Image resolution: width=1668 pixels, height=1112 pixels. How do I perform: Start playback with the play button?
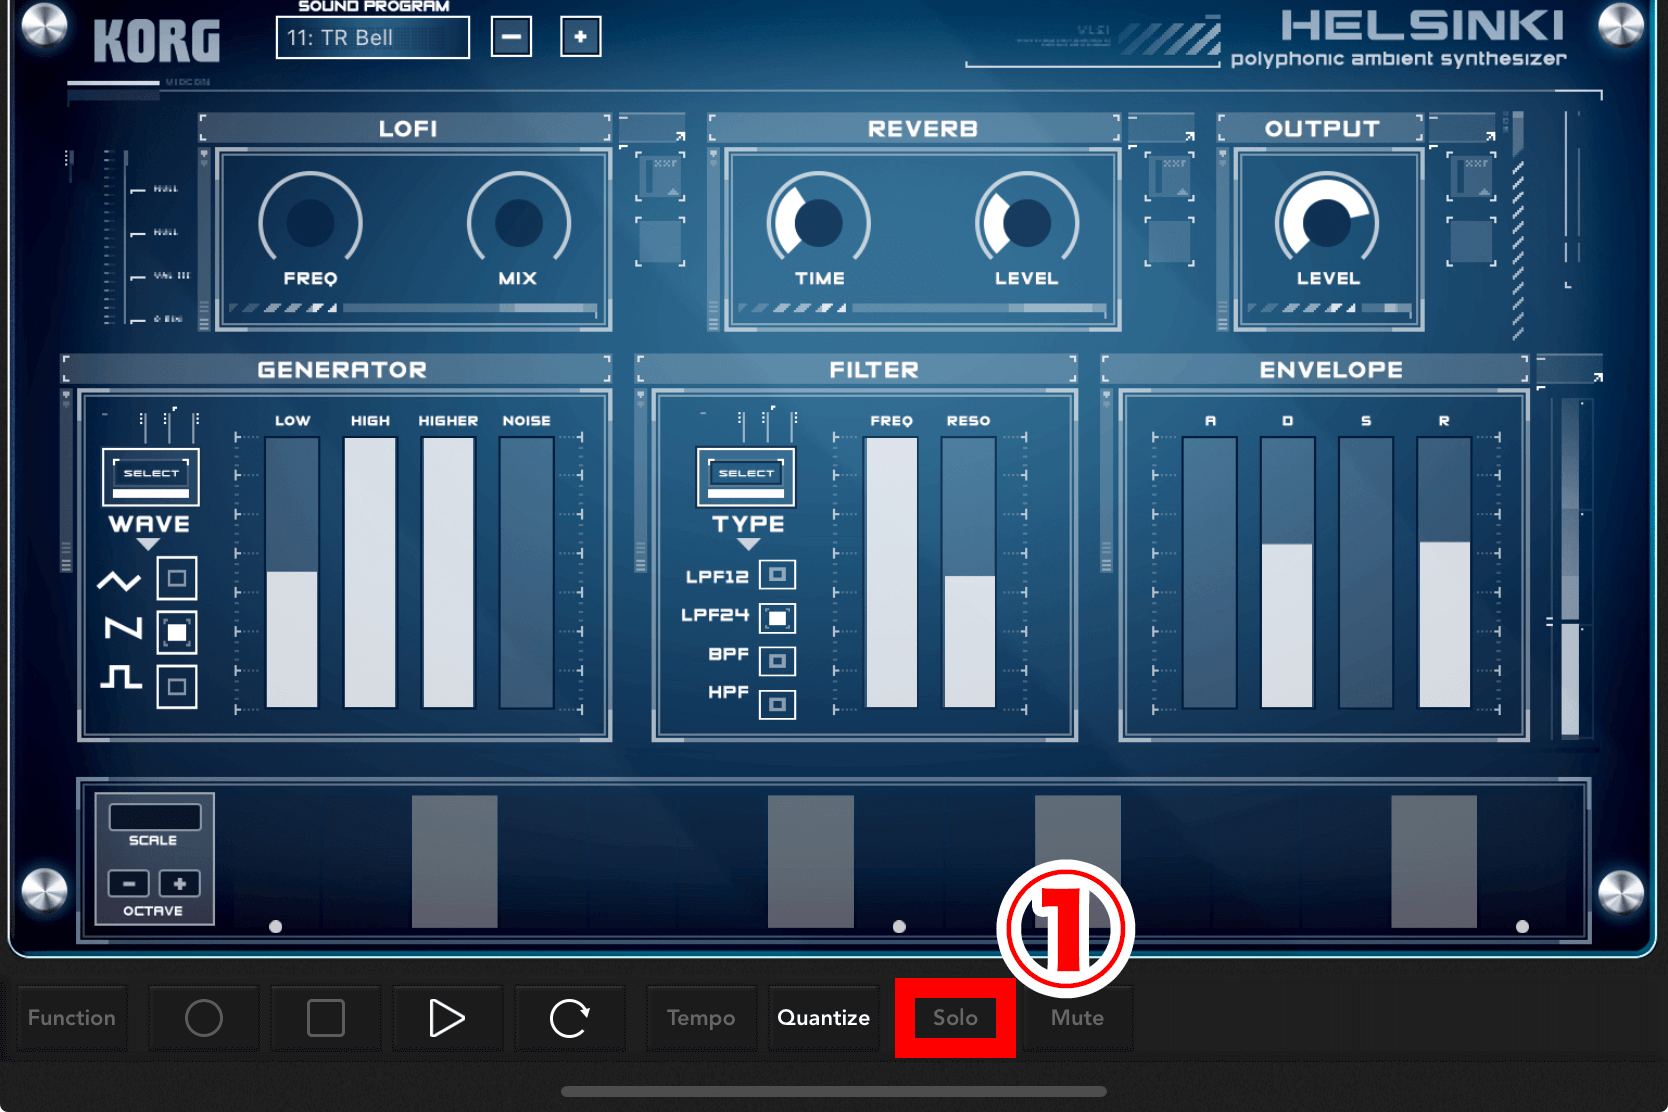(x=447, y=1018)
